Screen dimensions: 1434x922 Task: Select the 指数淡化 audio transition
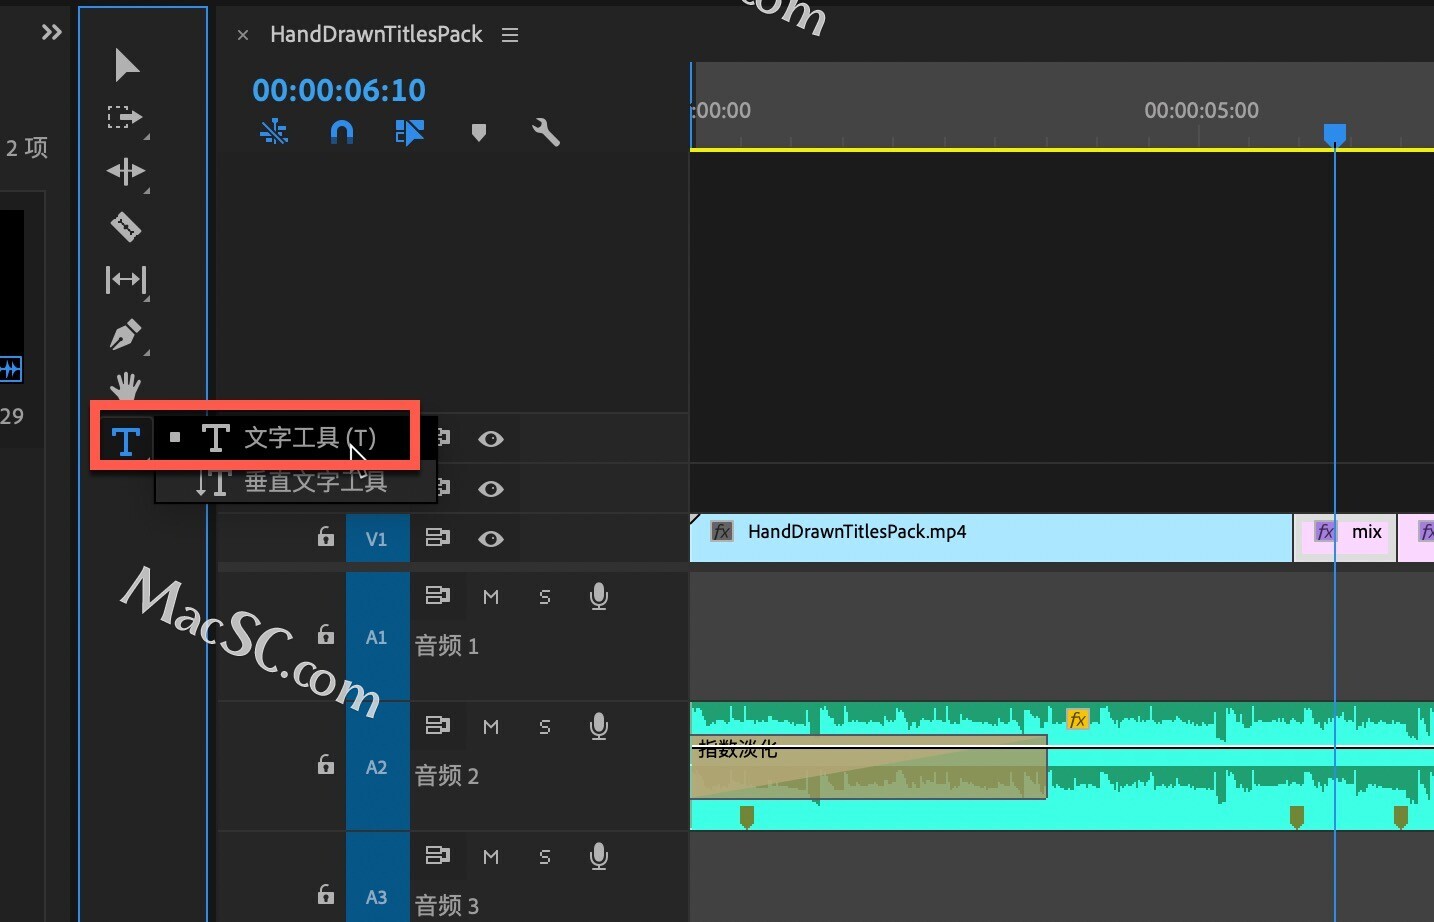(x=868, y=767)
